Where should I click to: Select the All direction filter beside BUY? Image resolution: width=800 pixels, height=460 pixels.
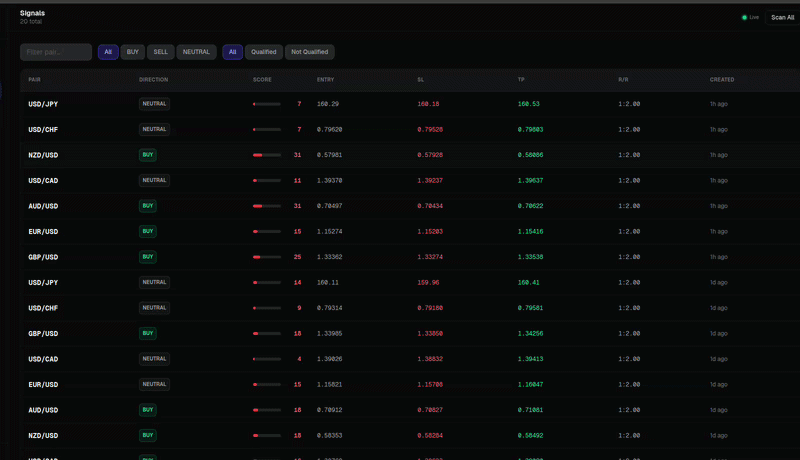click(108, 52)
